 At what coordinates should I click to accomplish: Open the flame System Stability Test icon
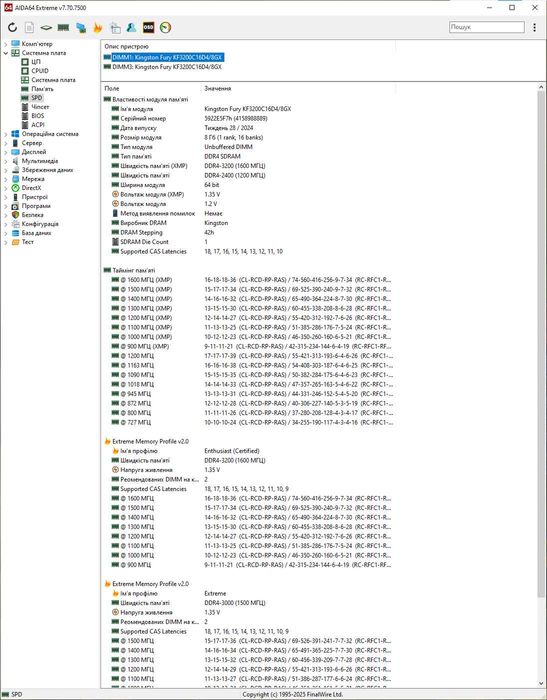pos(97,28)
